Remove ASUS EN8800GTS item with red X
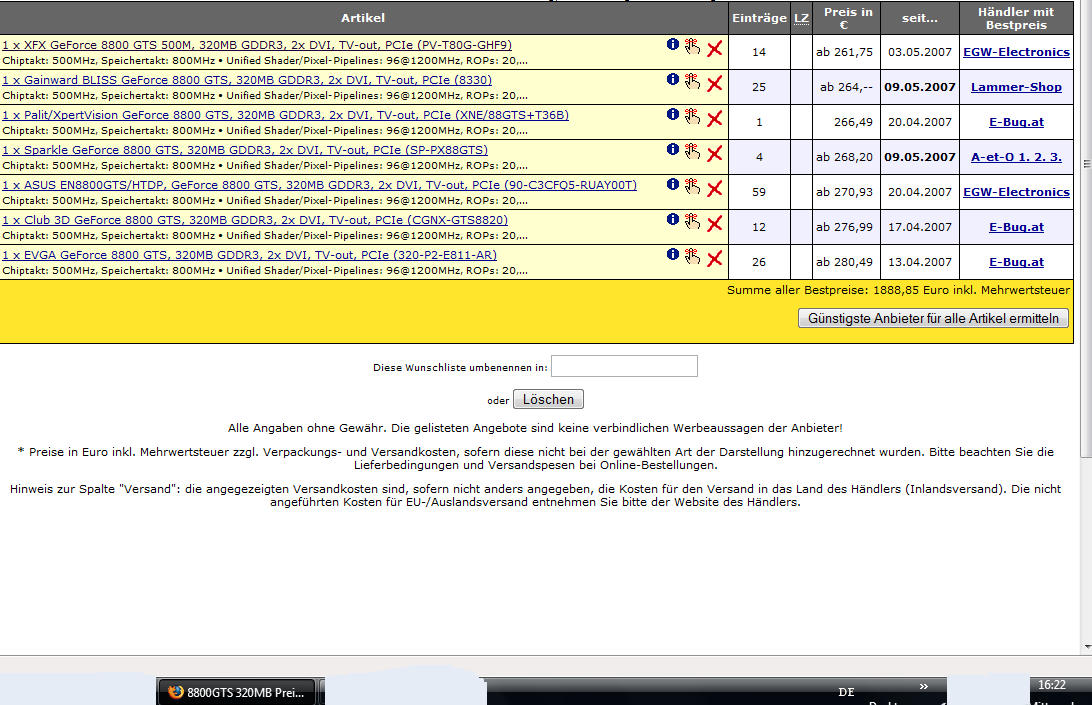1092x705 pixels. [715, 189]
